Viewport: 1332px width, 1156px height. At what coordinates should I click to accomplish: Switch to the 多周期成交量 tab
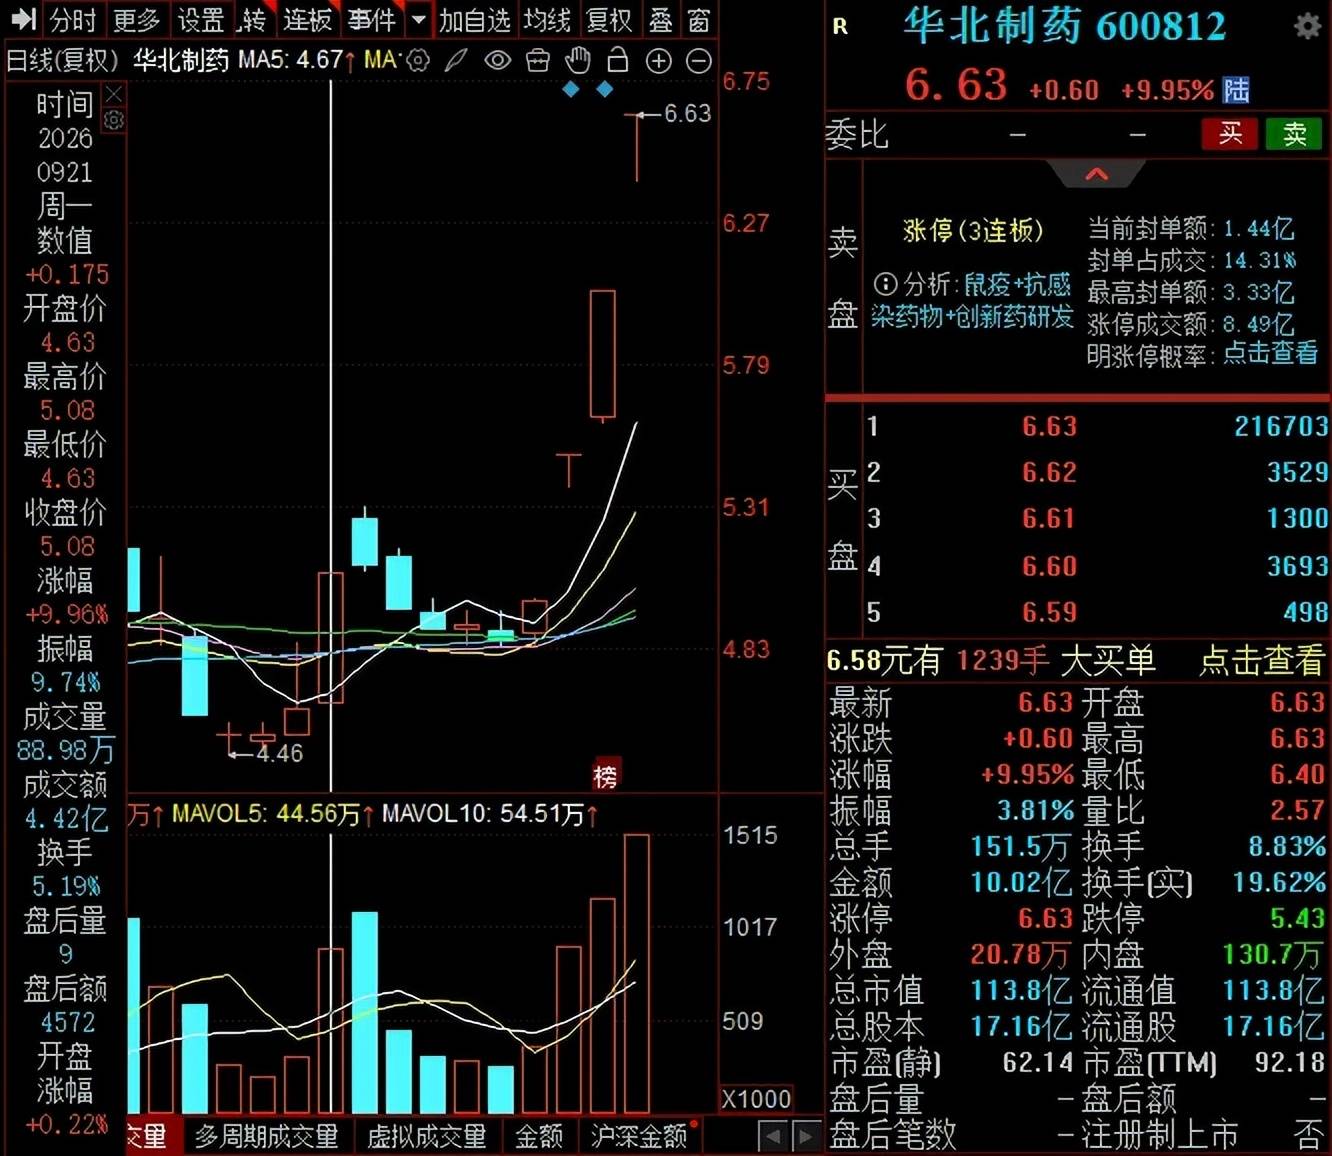tap(267, 1136)
